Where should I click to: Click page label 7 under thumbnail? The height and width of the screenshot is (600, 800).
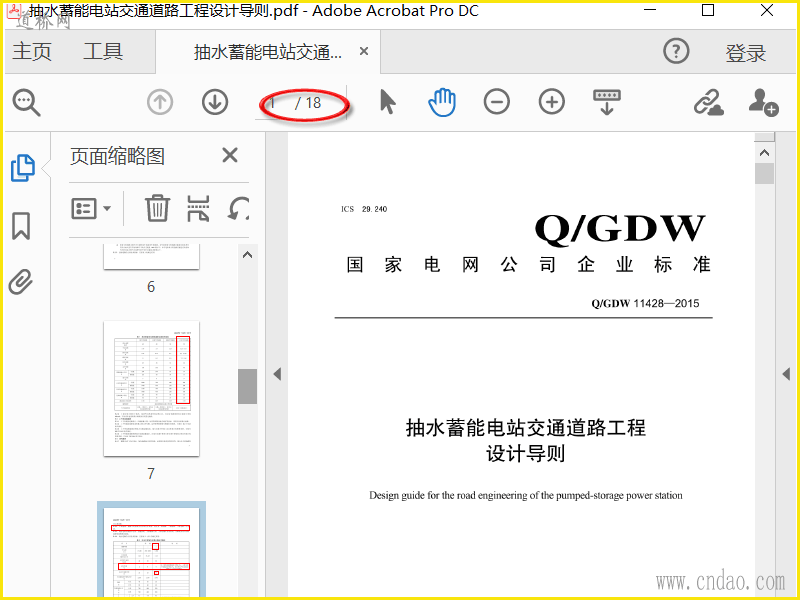tap(151, 474)
